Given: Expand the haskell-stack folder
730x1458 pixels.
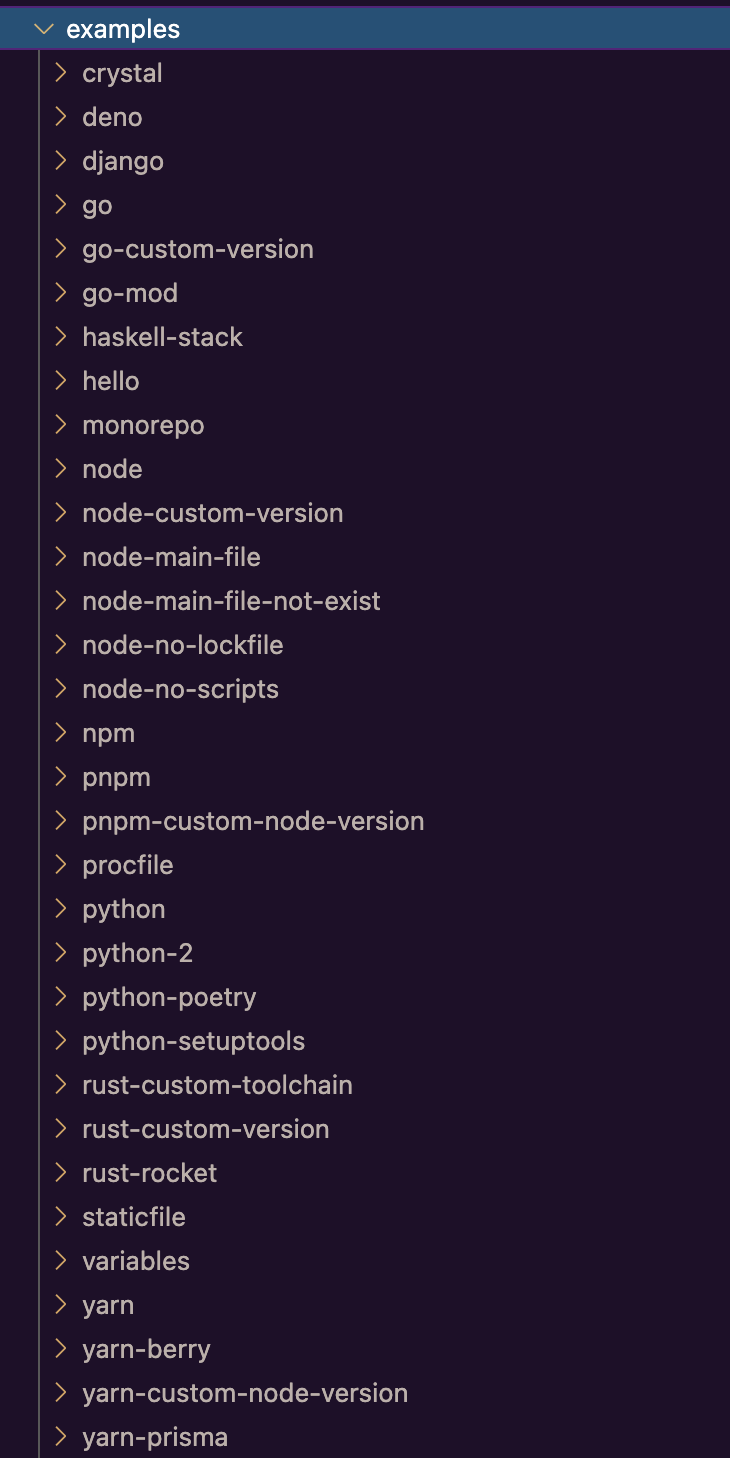Looking at the screenshot, I should [x=60, y=336].
